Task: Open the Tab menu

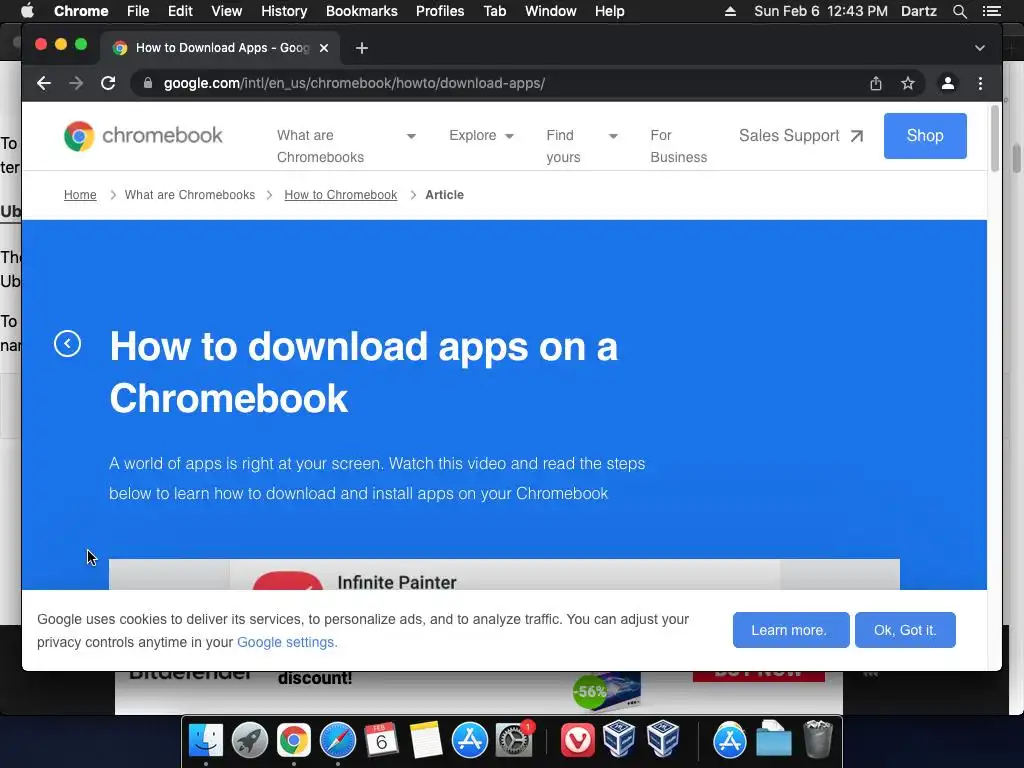Action: (x=494, y=11)
